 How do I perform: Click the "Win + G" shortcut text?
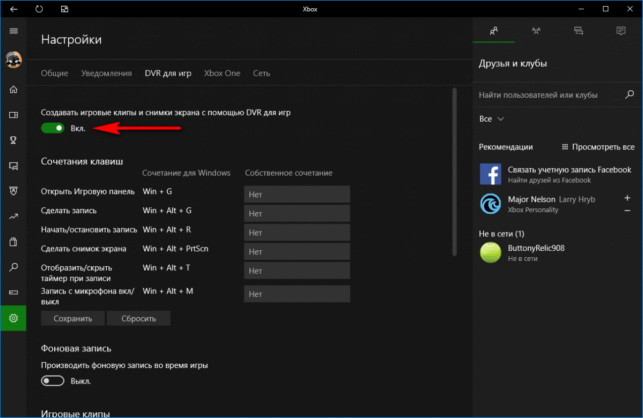pos(157,192)
